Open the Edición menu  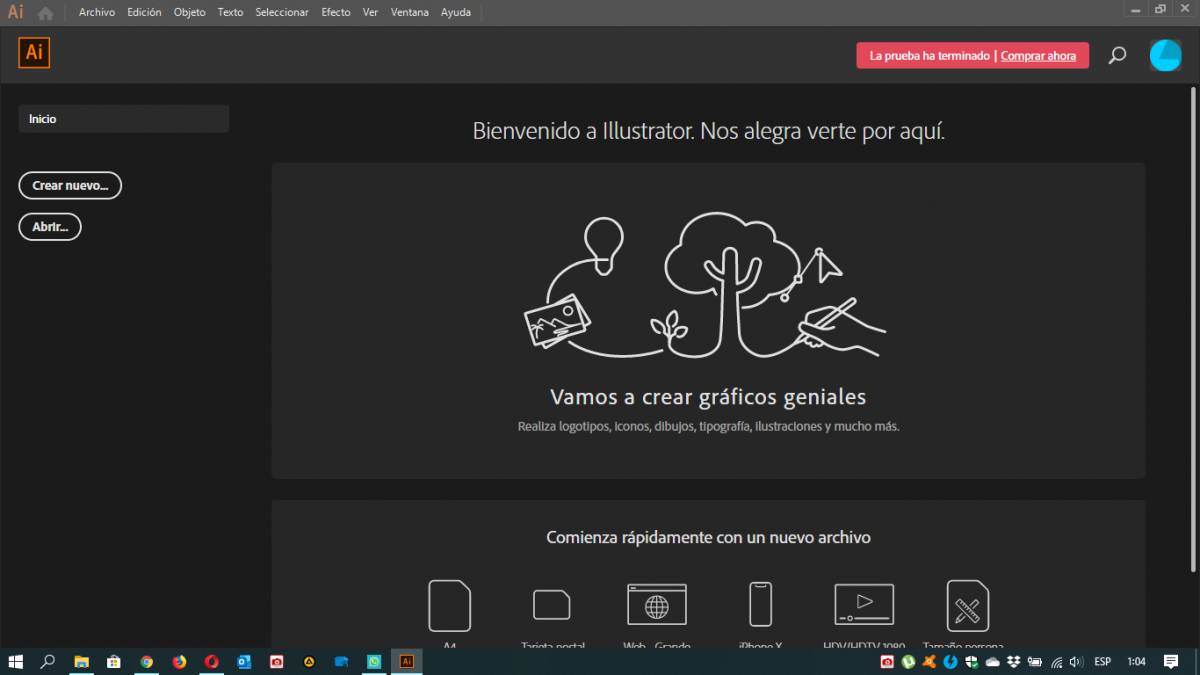pos(144,13)
